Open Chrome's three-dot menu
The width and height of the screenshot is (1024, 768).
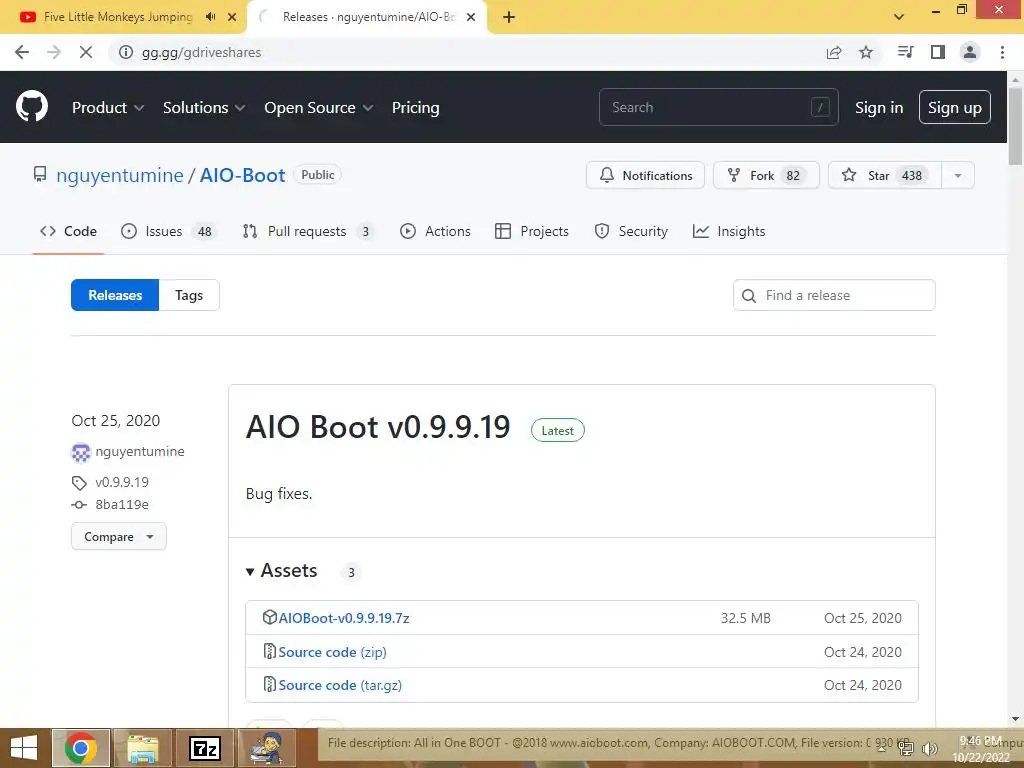click(x=1002, y=52)
